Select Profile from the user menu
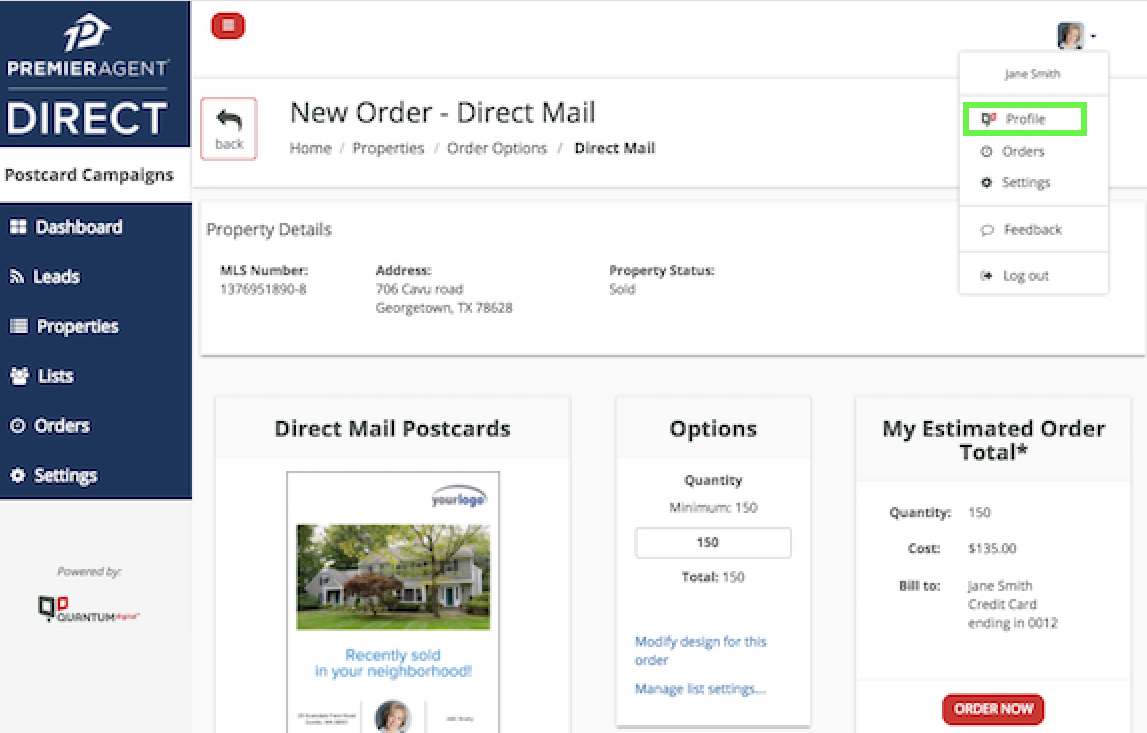1147x733 pixels. coord(1024,119)
